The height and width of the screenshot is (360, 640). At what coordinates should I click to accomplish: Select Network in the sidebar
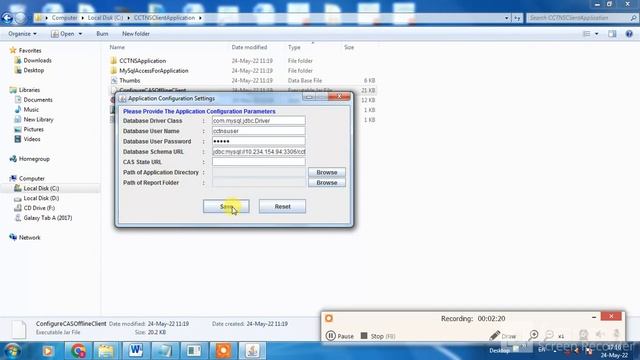click(29, 238)
